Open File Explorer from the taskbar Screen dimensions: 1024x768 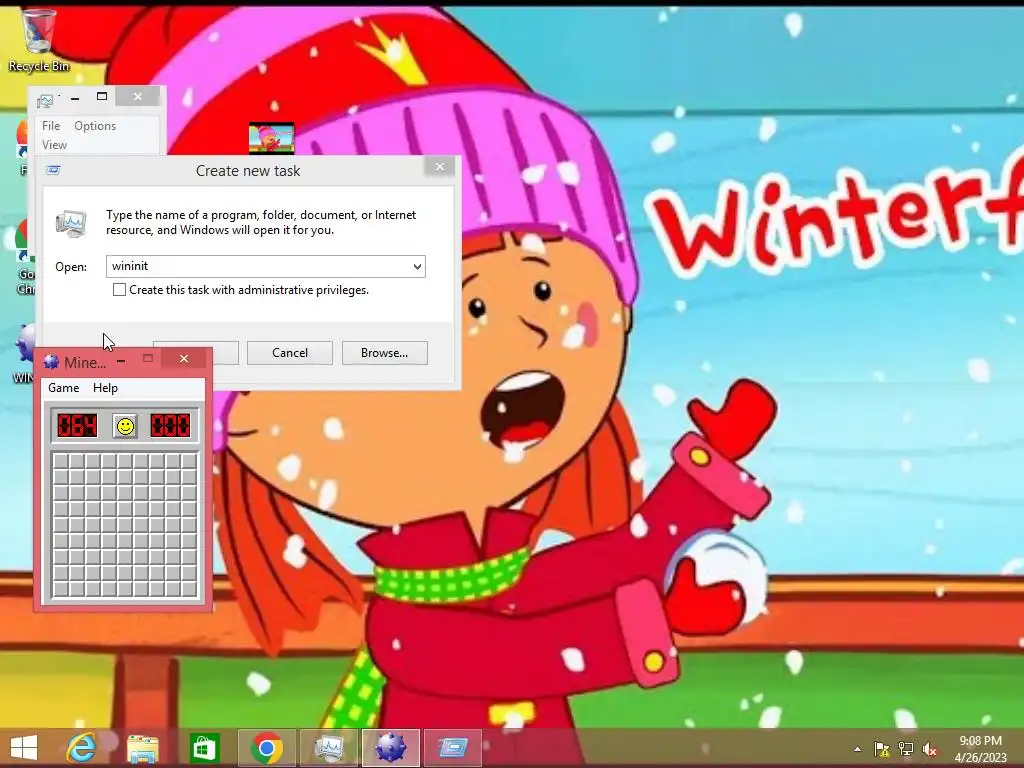[142, 748]
